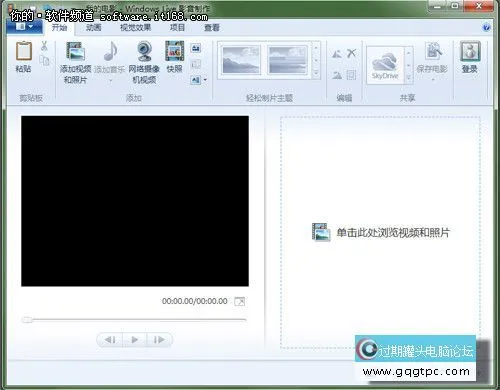The width and height of the screenshot is (500, 390).
Task: Click the Webcam video (网络摄像机视频) icon
Action: click(144, 51)
